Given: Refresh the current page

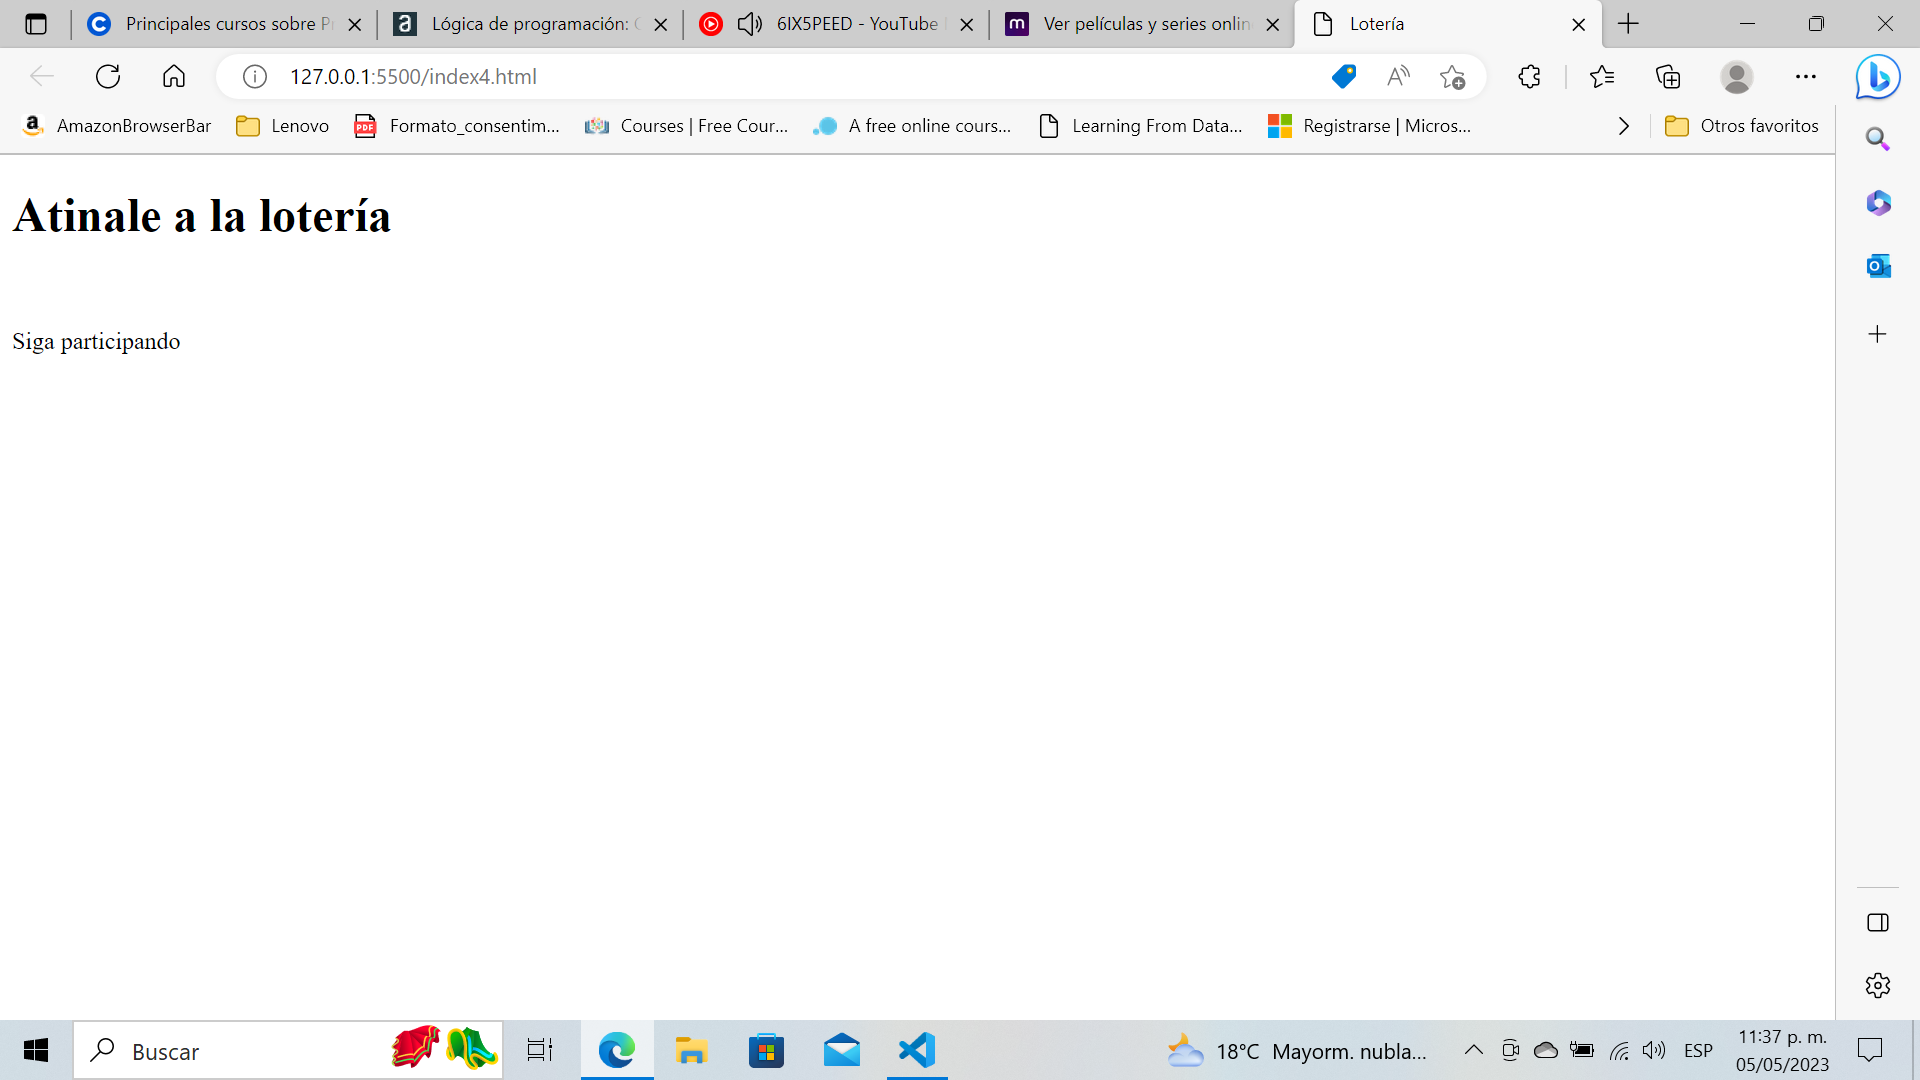Looking at the screenshot, I should 108,76.
